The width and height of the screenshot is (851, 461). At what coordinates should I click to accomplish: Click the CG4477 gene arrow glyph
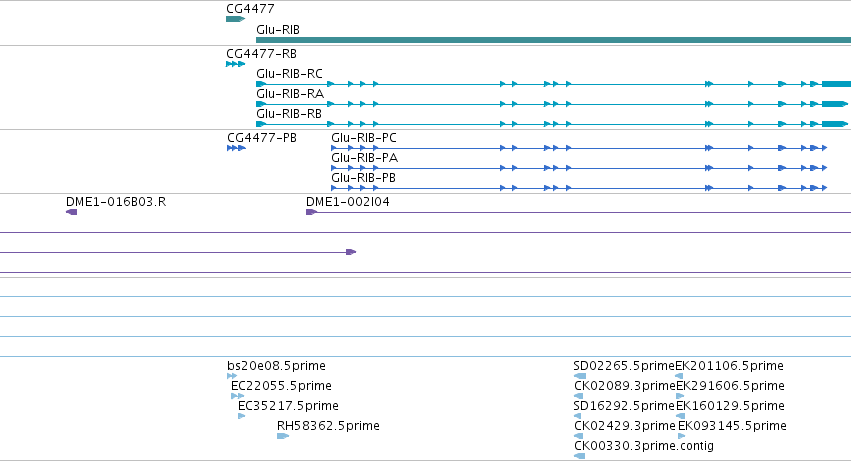point(236,19)
